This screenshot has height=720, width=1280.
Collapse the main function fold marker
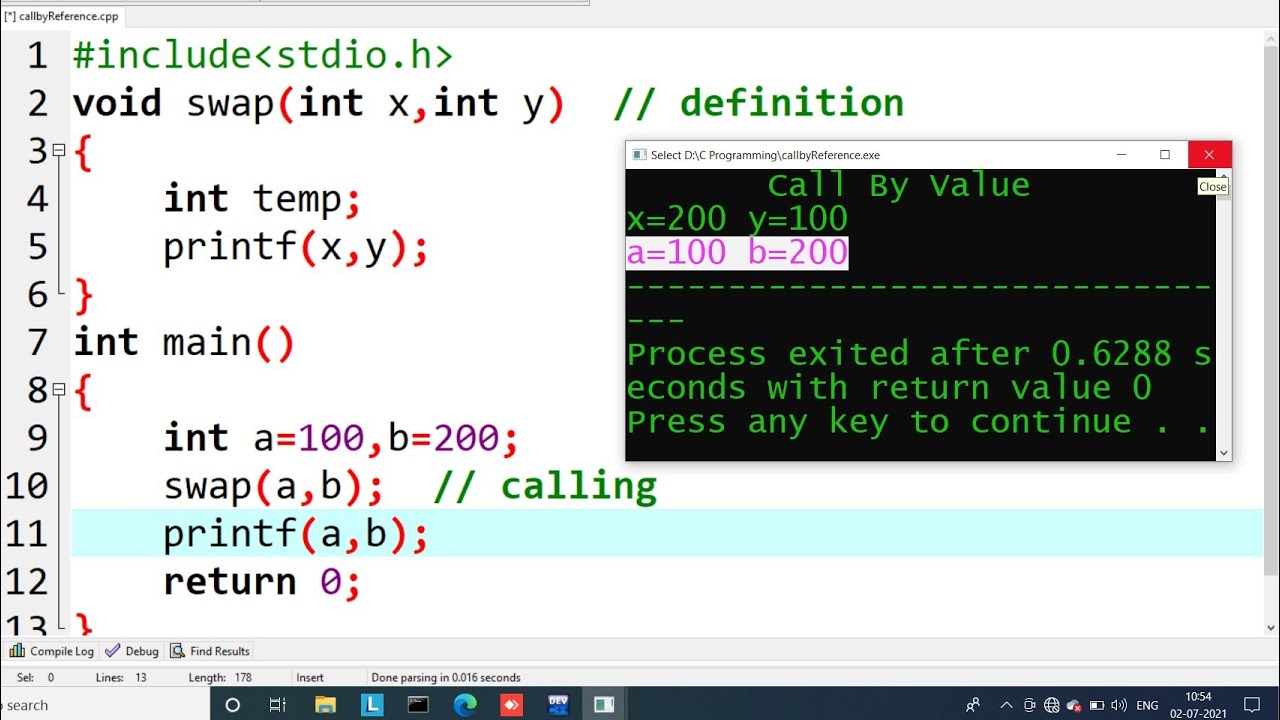[59, 389]
